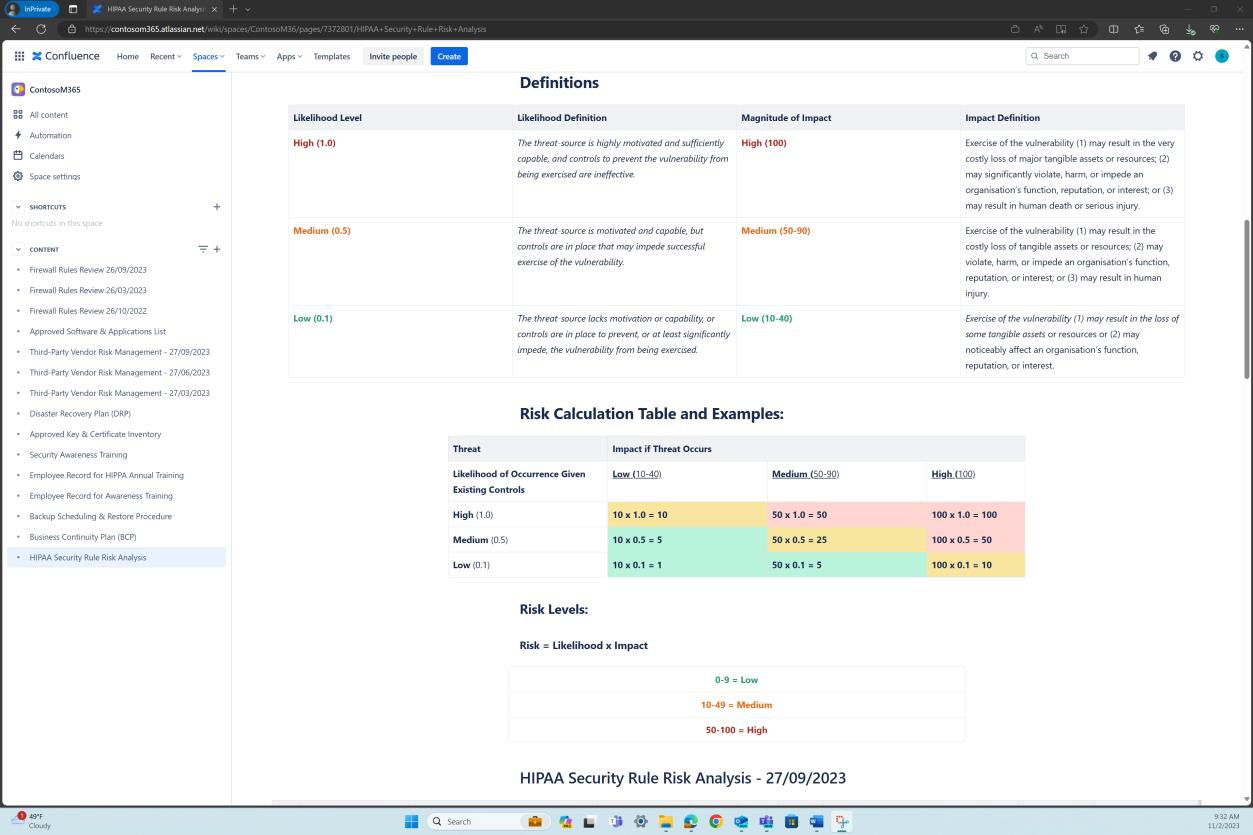Collapse the CONTENT tree
This screenshot has width=1253, height=835.
(17, 249)
